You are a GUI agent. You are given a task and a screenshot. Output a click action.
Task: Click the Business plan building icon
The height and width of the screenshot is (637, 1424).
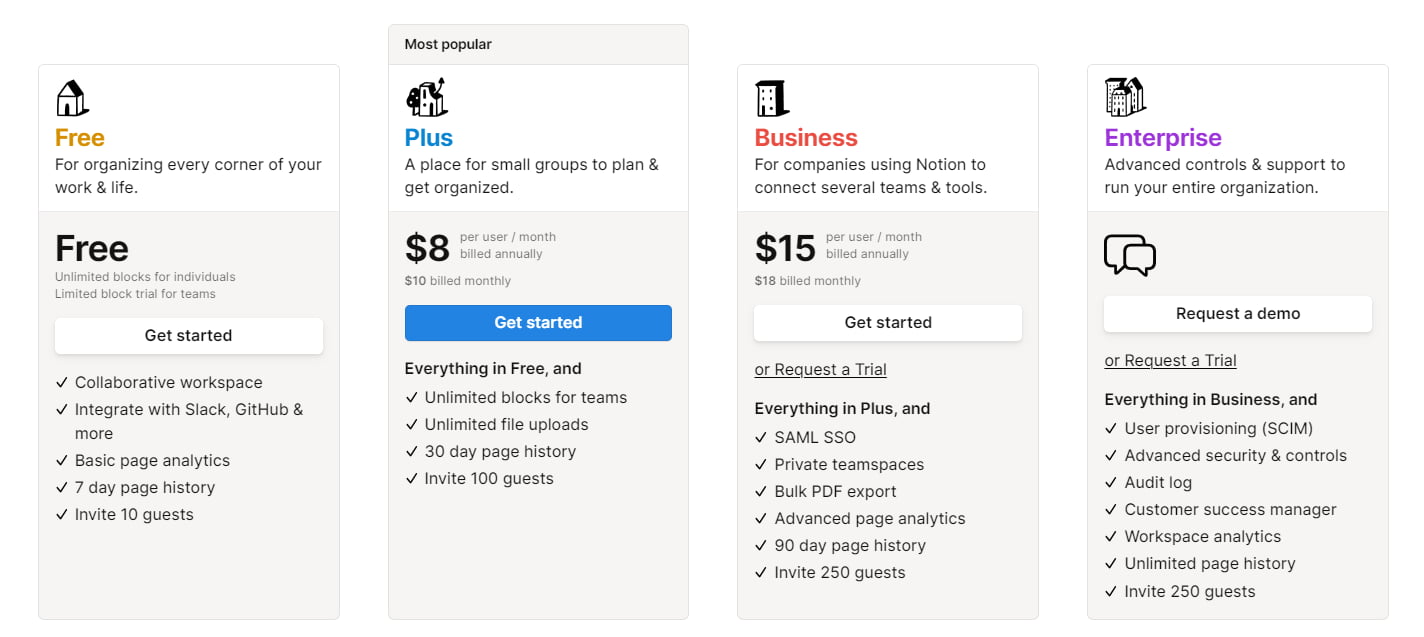[x=772, y=98]
